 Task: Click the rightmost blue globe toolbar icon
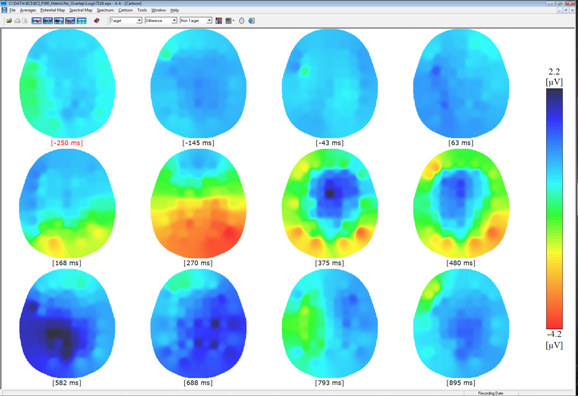pos(251,21)
